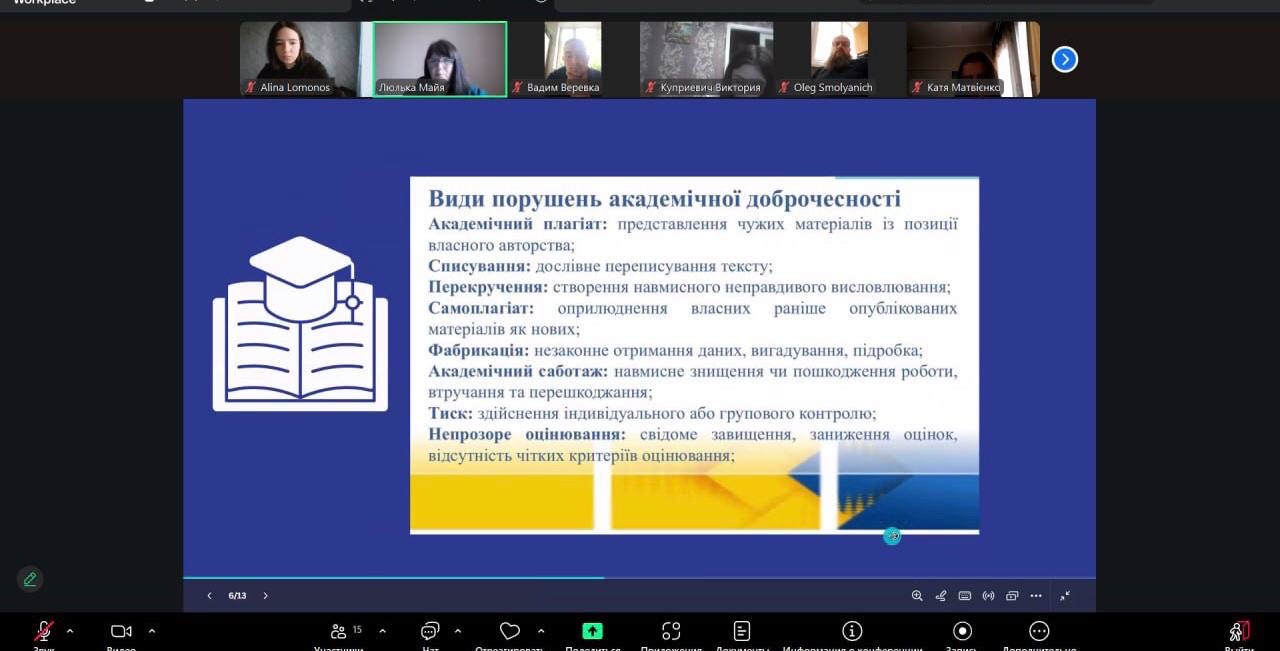Screen dimensions: 1280x651
Task: Turn on the video camera
Action: click(121, 631)
